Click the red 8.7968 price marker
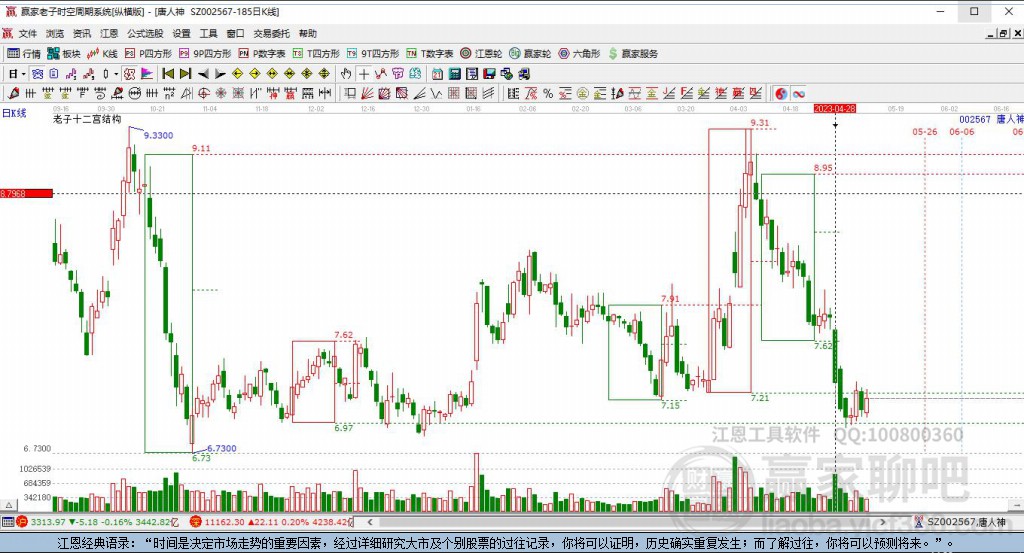 pyautogui.click(x=26, y=193)
